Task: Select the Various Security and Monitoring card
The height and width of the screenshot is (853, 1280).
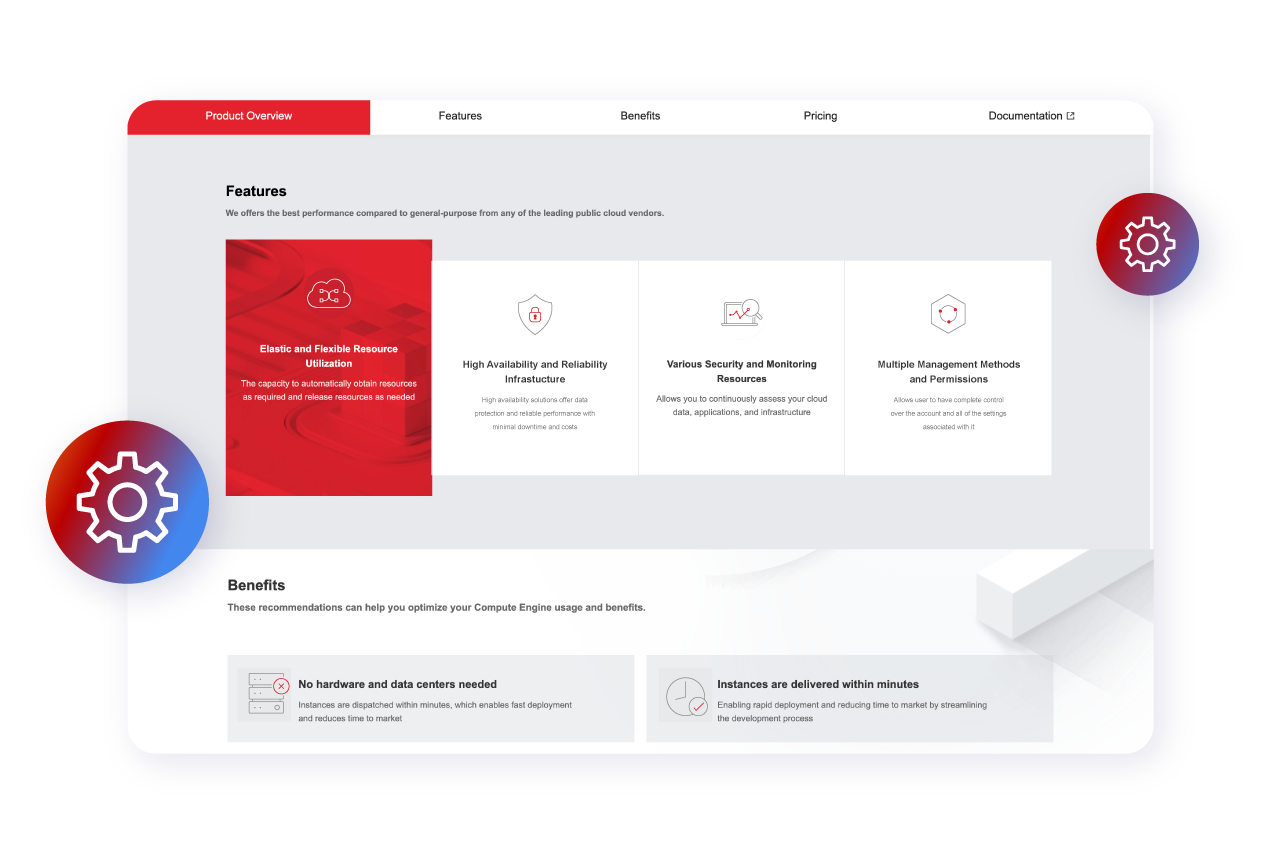Action: pos(741,367)
